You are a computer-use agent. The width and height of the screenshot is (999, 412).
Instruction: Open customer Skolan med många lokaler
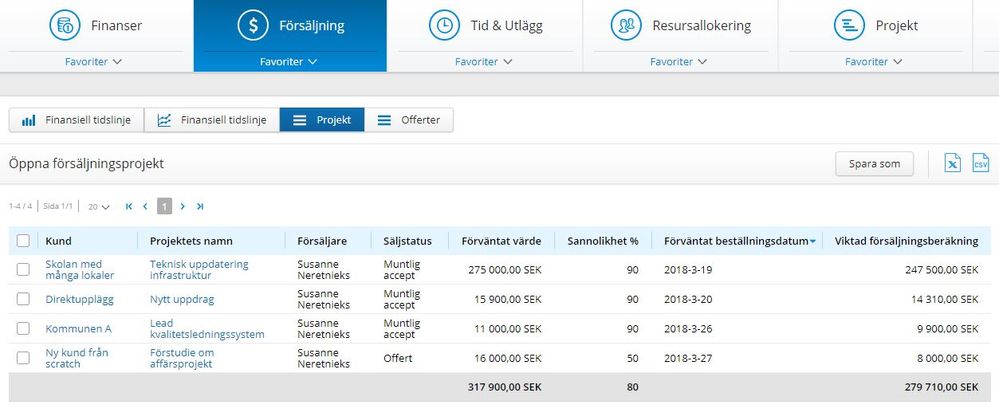[x=80, y=269]
